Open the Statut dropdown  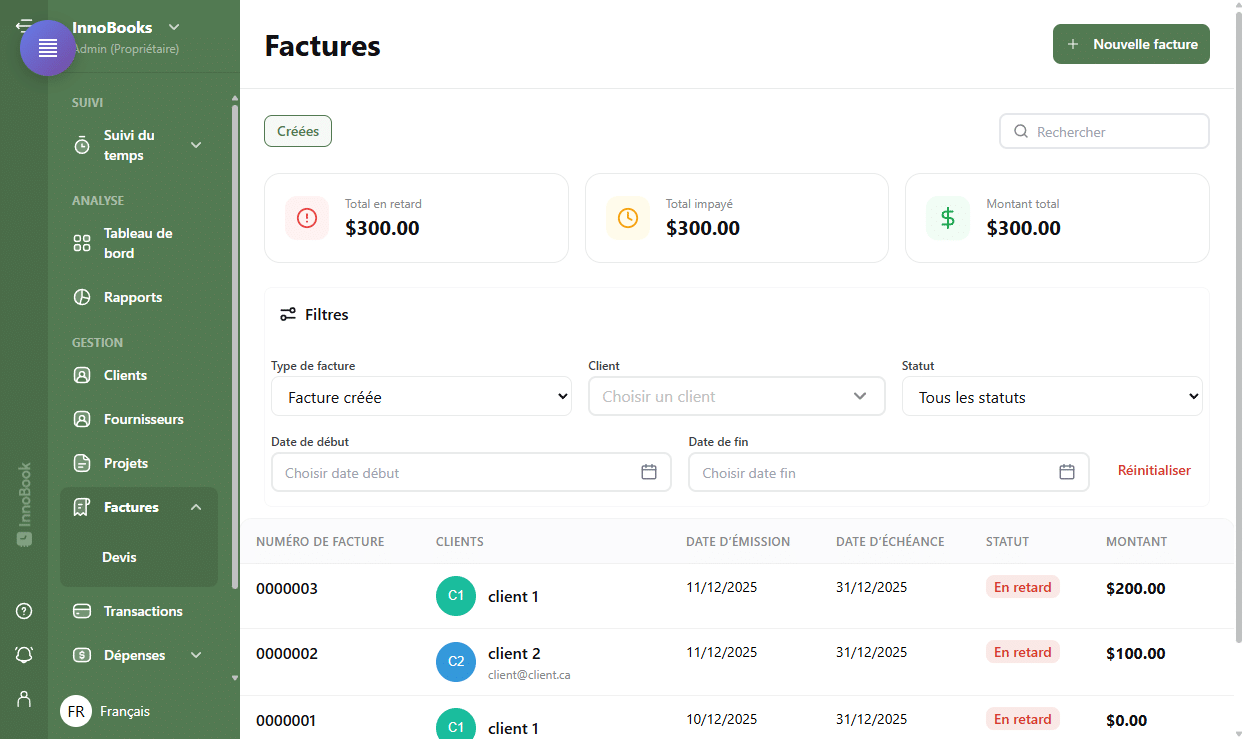pos(1052,397)
